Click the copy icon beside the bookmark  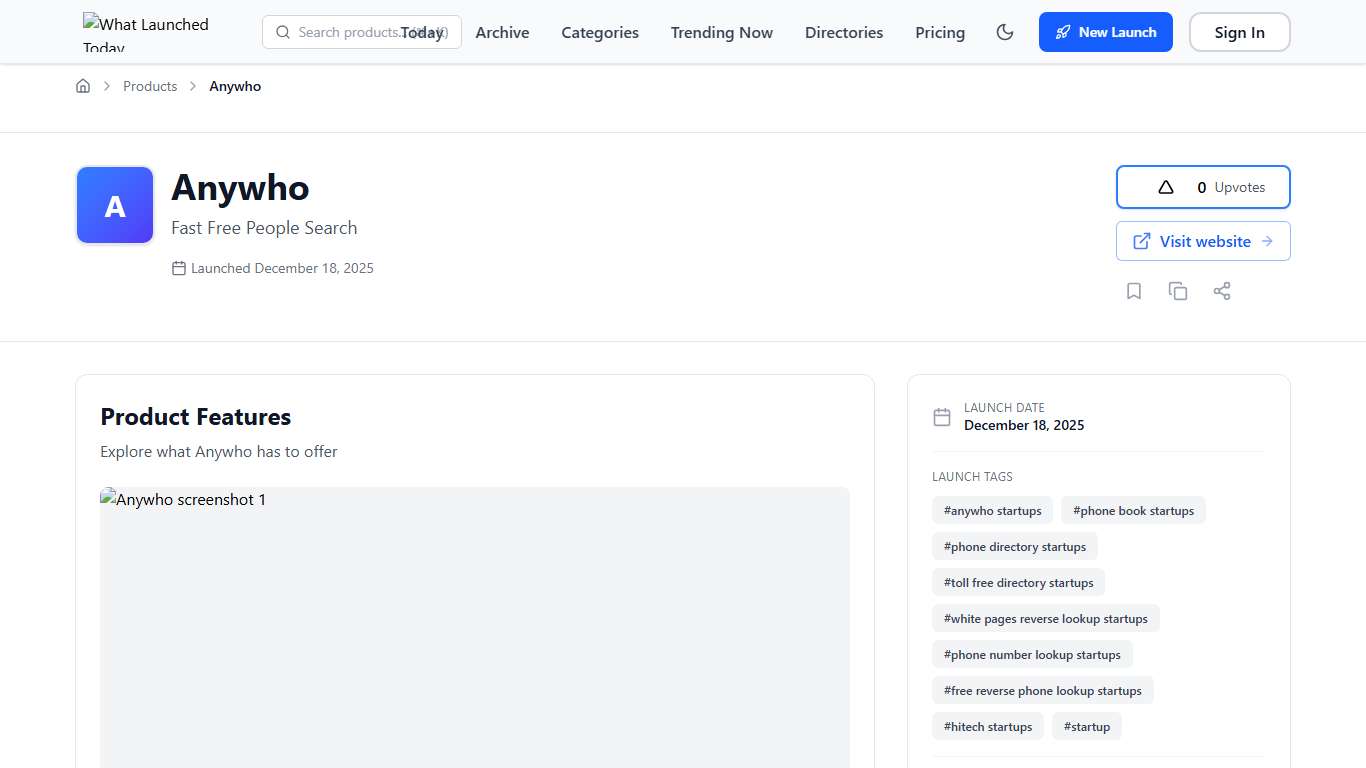1177,290
